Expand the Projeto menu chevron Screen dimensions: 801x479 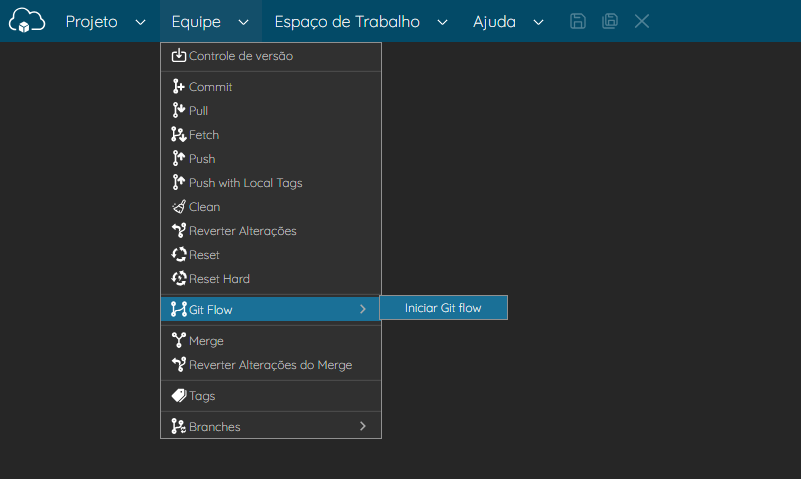pos(140,22)
